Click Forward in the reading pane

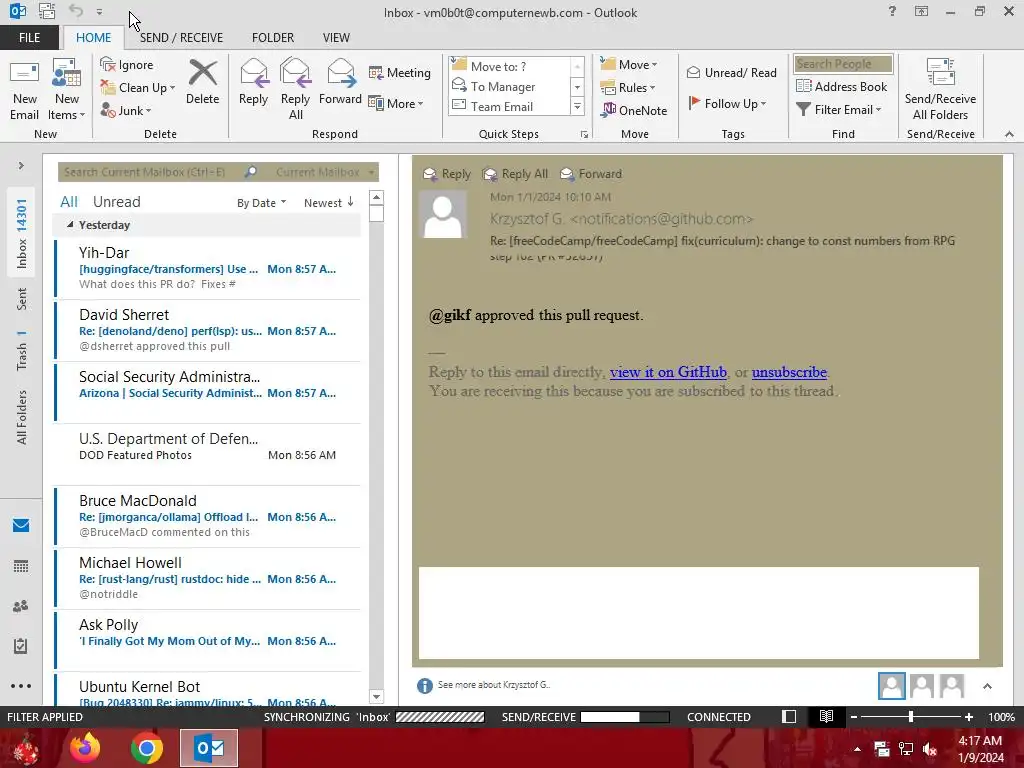coord(591,174)
